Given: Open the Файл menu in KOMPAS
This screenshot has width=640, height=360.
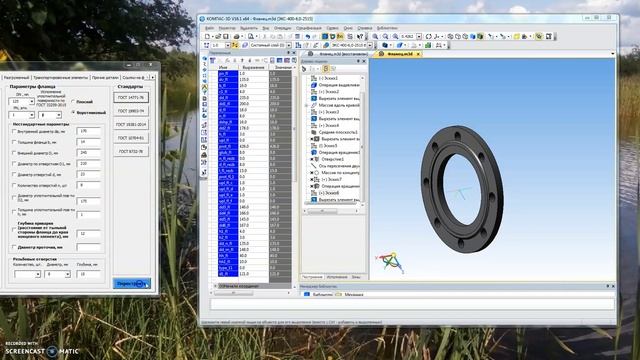Looking at the screenshot, I should (x=209, y=28).
